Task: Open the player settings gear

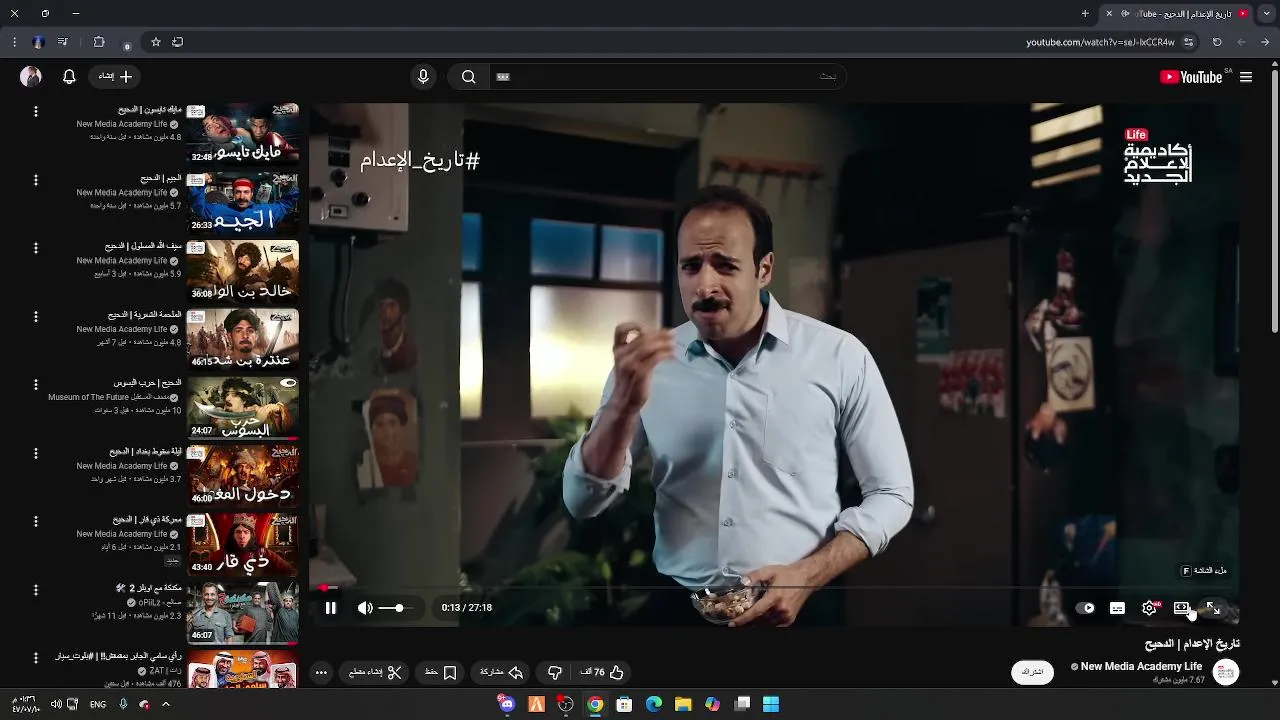Action: tap(1150, 607)
